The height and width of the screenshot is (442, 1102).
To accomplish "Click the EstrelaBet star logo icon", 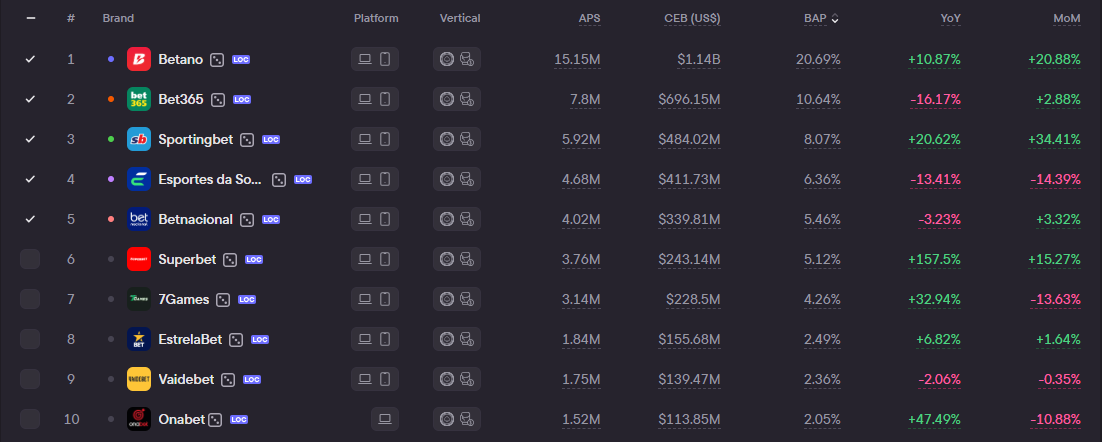I will tap(139, 339).
